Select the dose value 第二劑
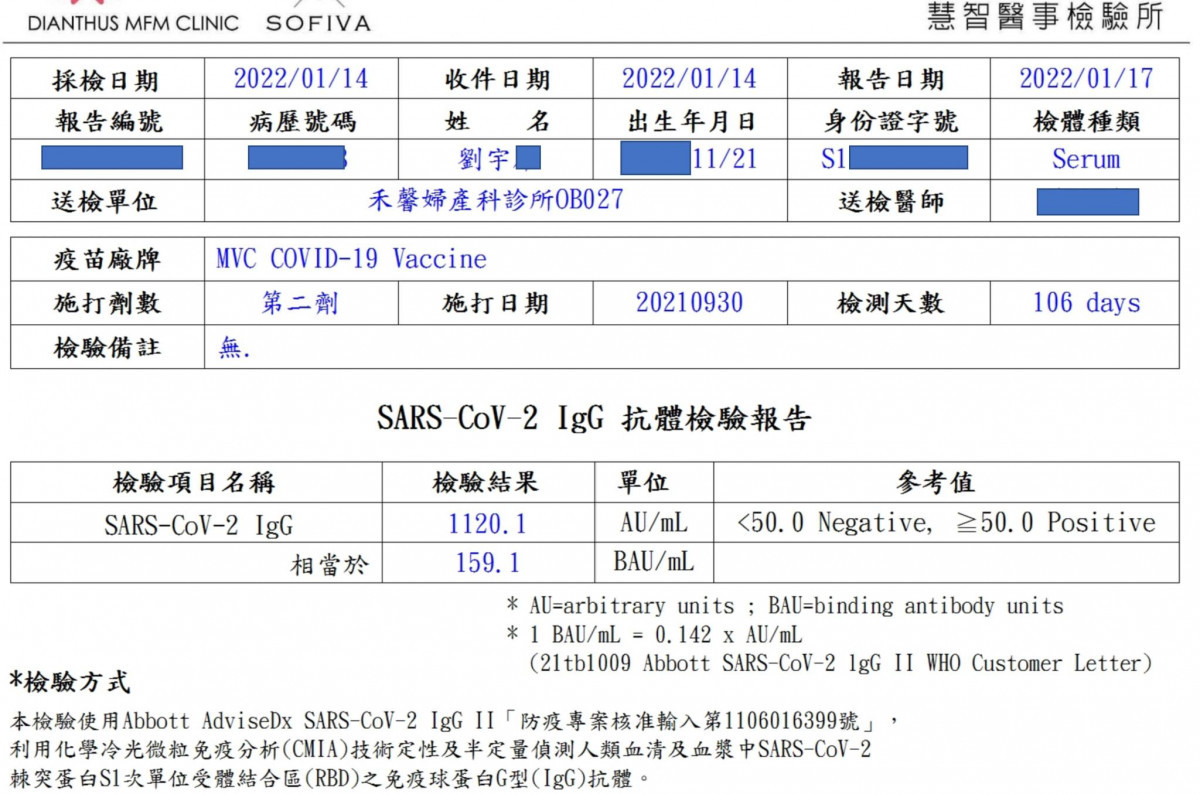The height and width of the screenshot is (794, 1200). click(x=301, y=303)
